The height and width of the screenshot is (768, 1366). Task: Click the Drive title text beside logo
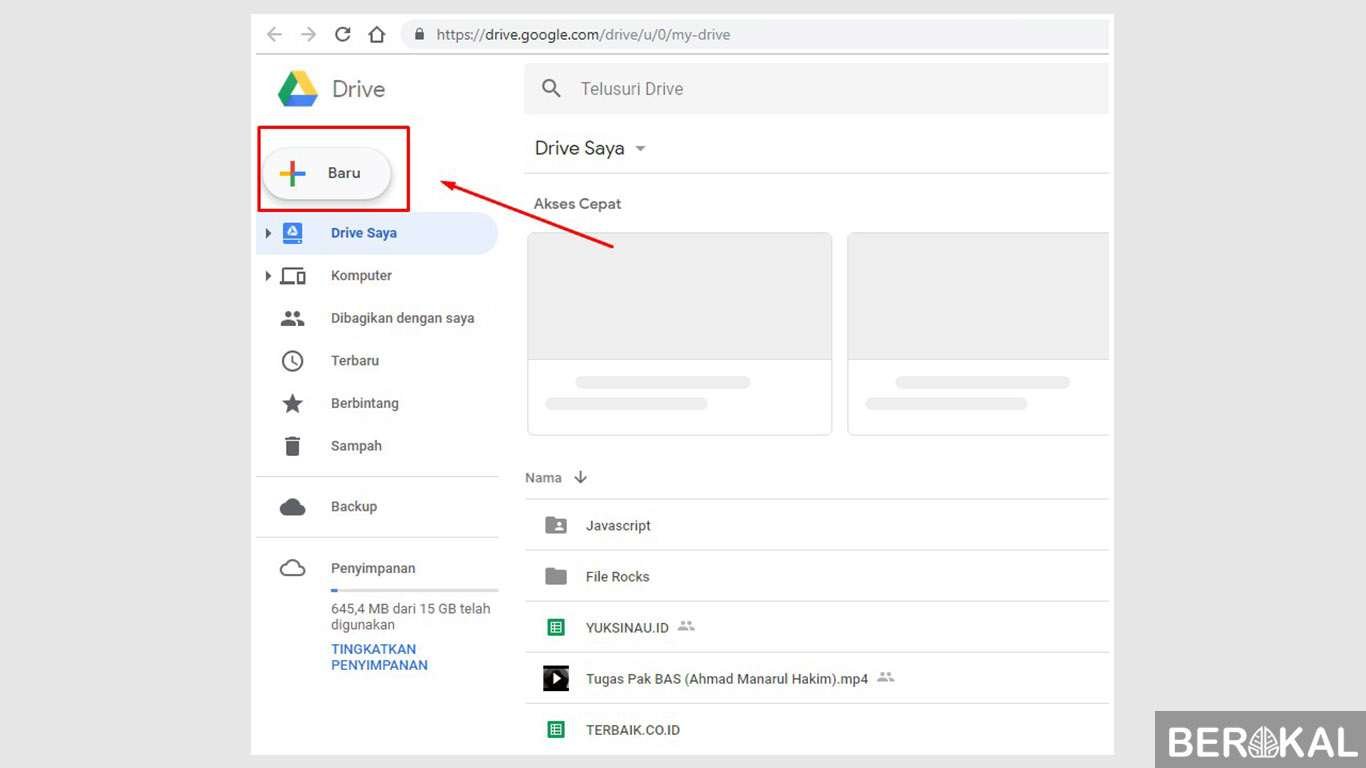click(x=358, y=89)
